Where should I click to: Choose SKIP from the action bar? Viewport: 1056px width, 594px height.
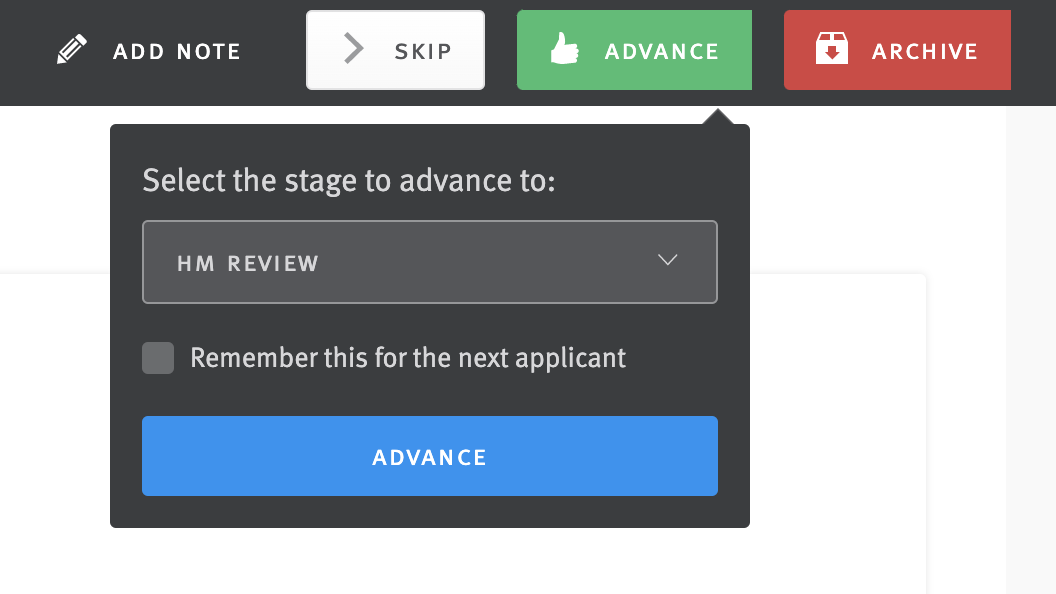pos(395,48)
